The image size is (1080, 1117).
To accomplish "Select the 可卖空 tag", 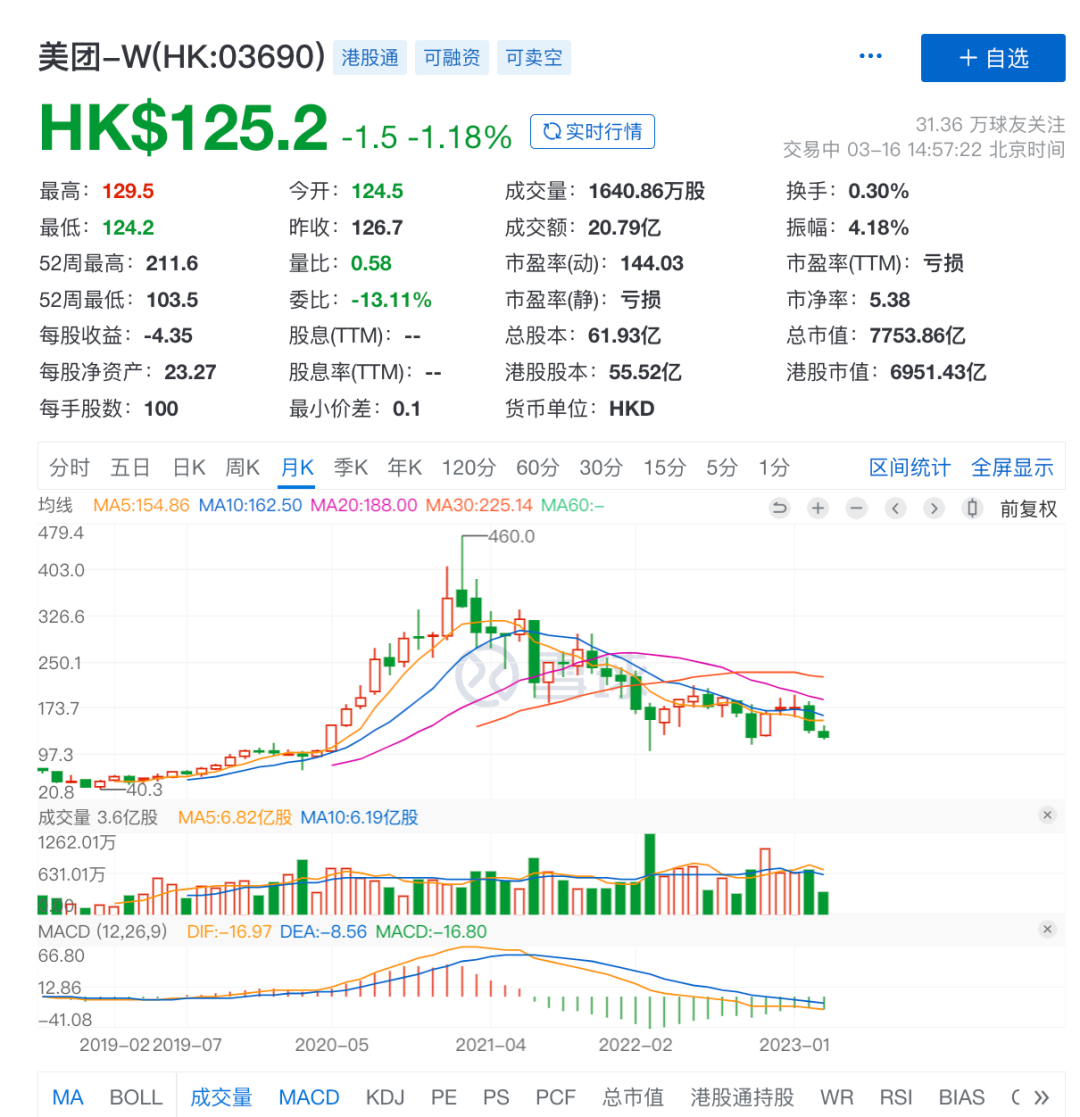I will [x=534, y=58].
